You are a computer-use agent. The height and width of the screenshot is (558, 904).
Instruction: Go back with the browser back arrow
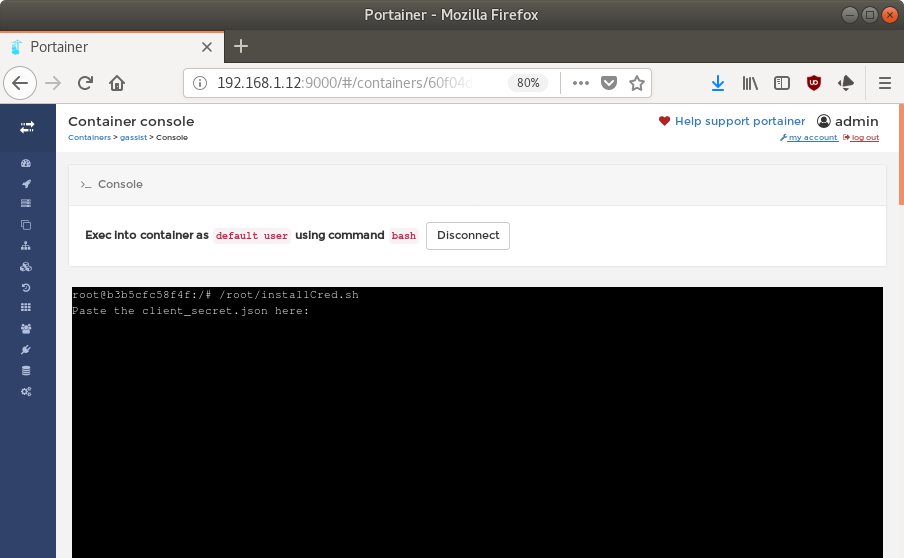click(x=20, y=83)
